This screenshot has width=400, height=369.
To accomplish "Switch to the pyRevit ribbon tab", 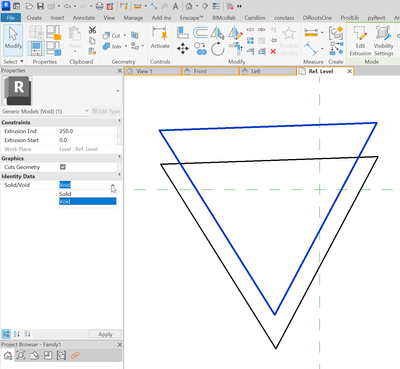I will [376, 18].
